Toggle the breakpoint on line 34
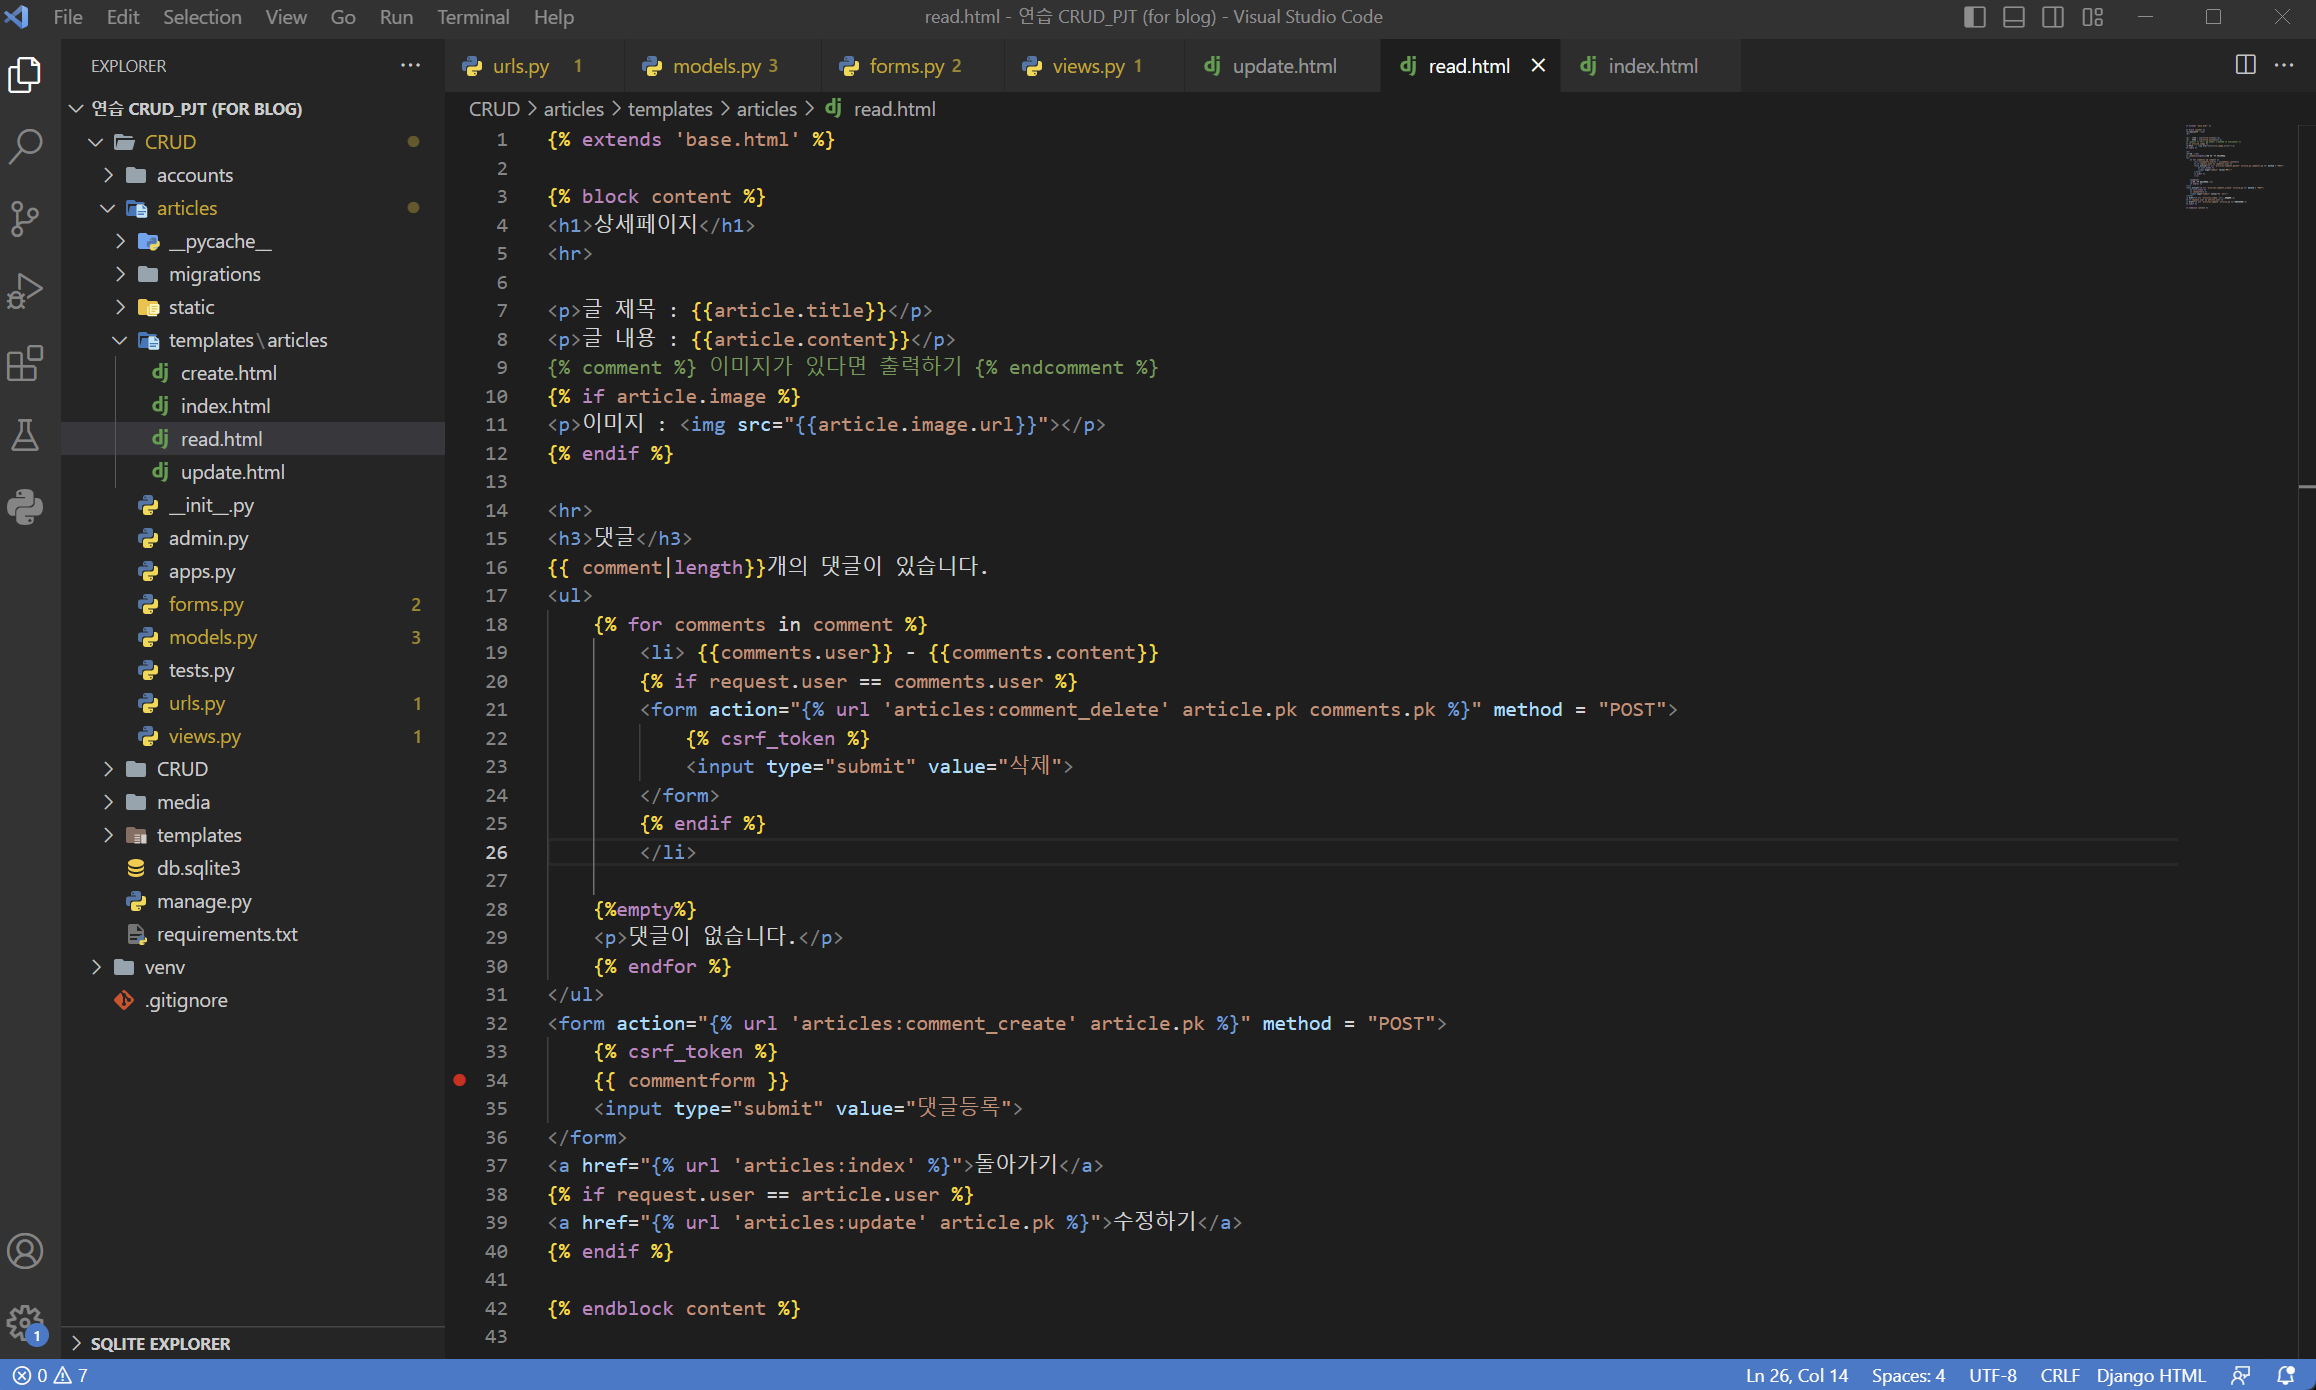Viewport: 2316px width, 1390px height. tap(460, 1080)
